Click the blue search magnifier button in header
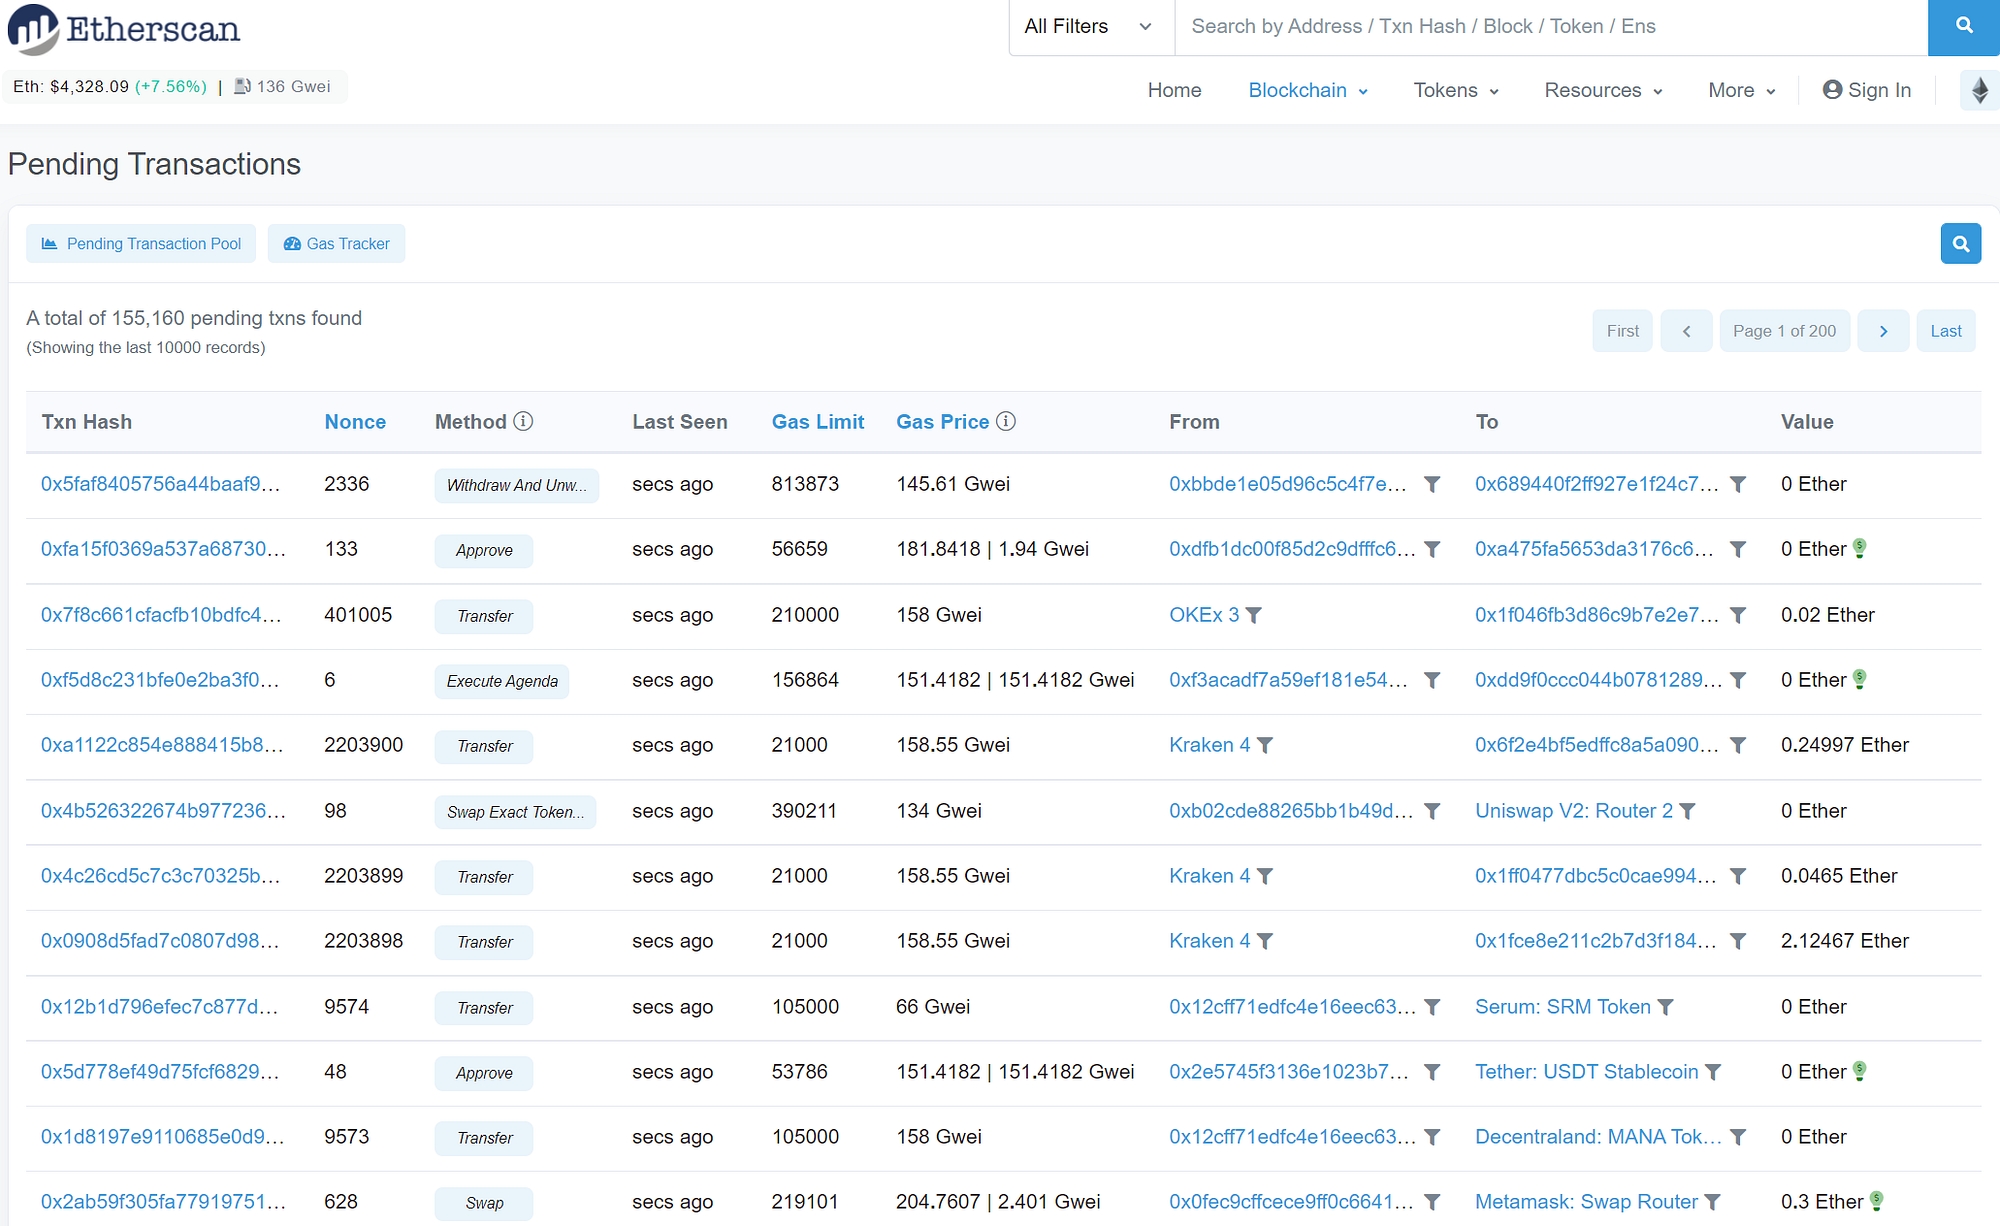The width and height of the screenshot is (2000, 1226). (1963, 27)
